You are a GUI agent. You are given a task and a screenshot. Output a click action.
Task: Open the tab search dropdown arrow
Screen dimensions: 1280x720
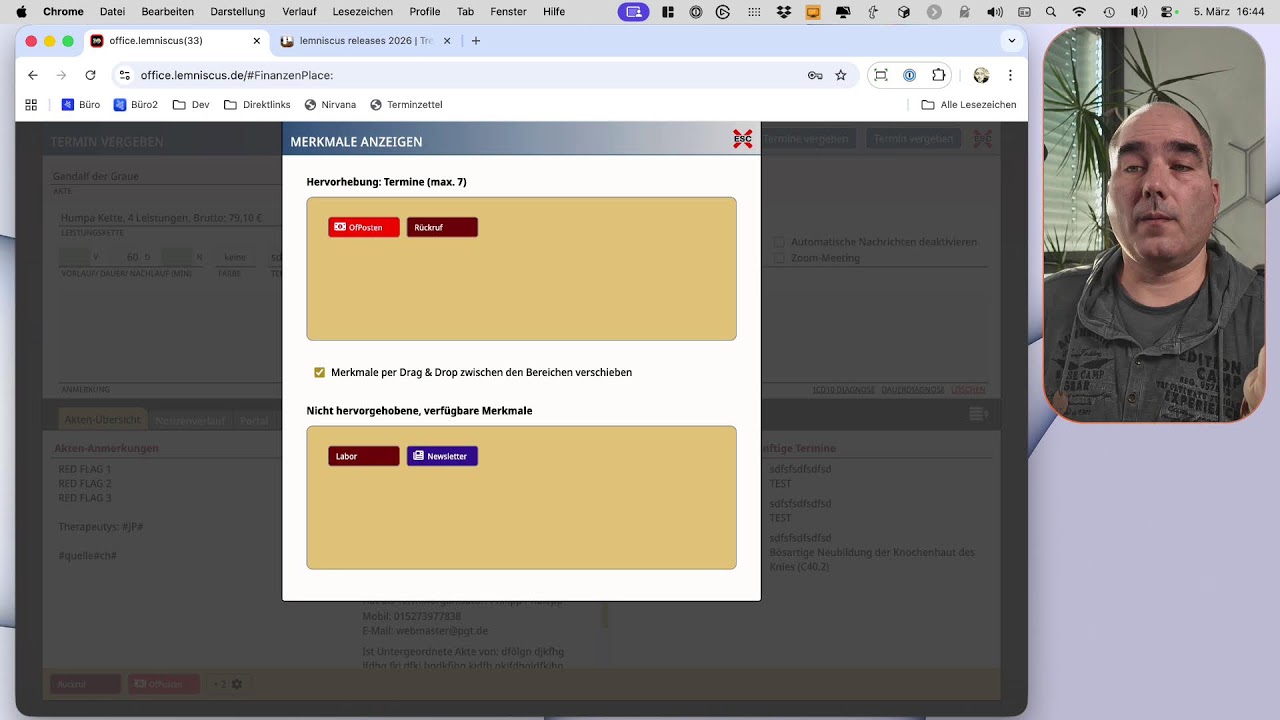click(1012, 41)
